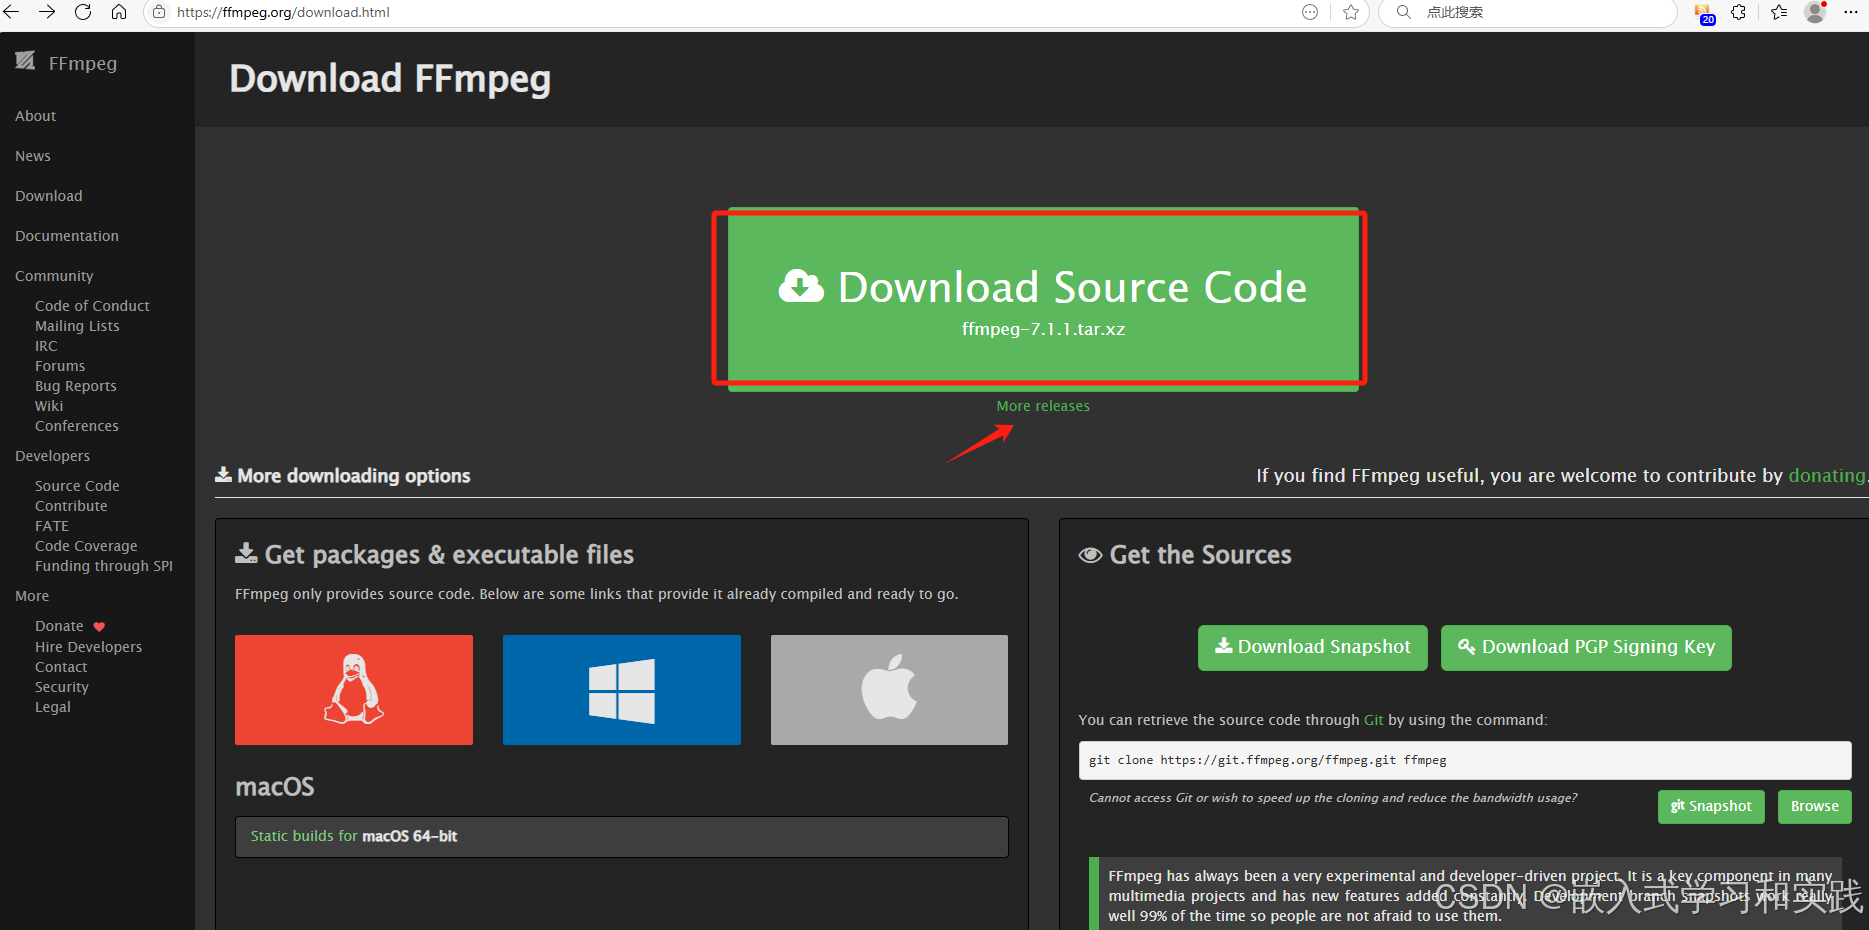1869x930 pixels.
Task: Open Source Code sidebar link
Action: tap(77, 486)
